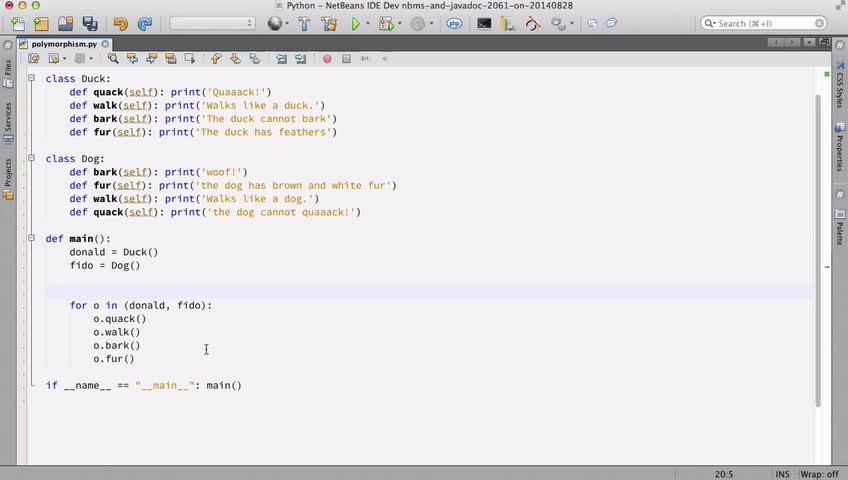
Task: Click the folder-with-monitor remote files icon
Action: point(507,24)
